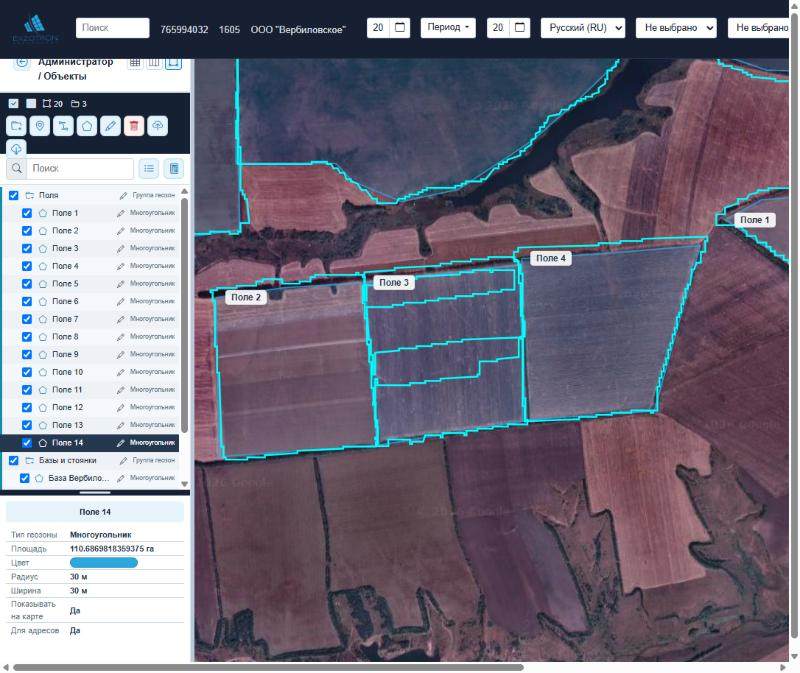
Task: Uncheck the Поля group checkbox
Action: coord(14,195)
